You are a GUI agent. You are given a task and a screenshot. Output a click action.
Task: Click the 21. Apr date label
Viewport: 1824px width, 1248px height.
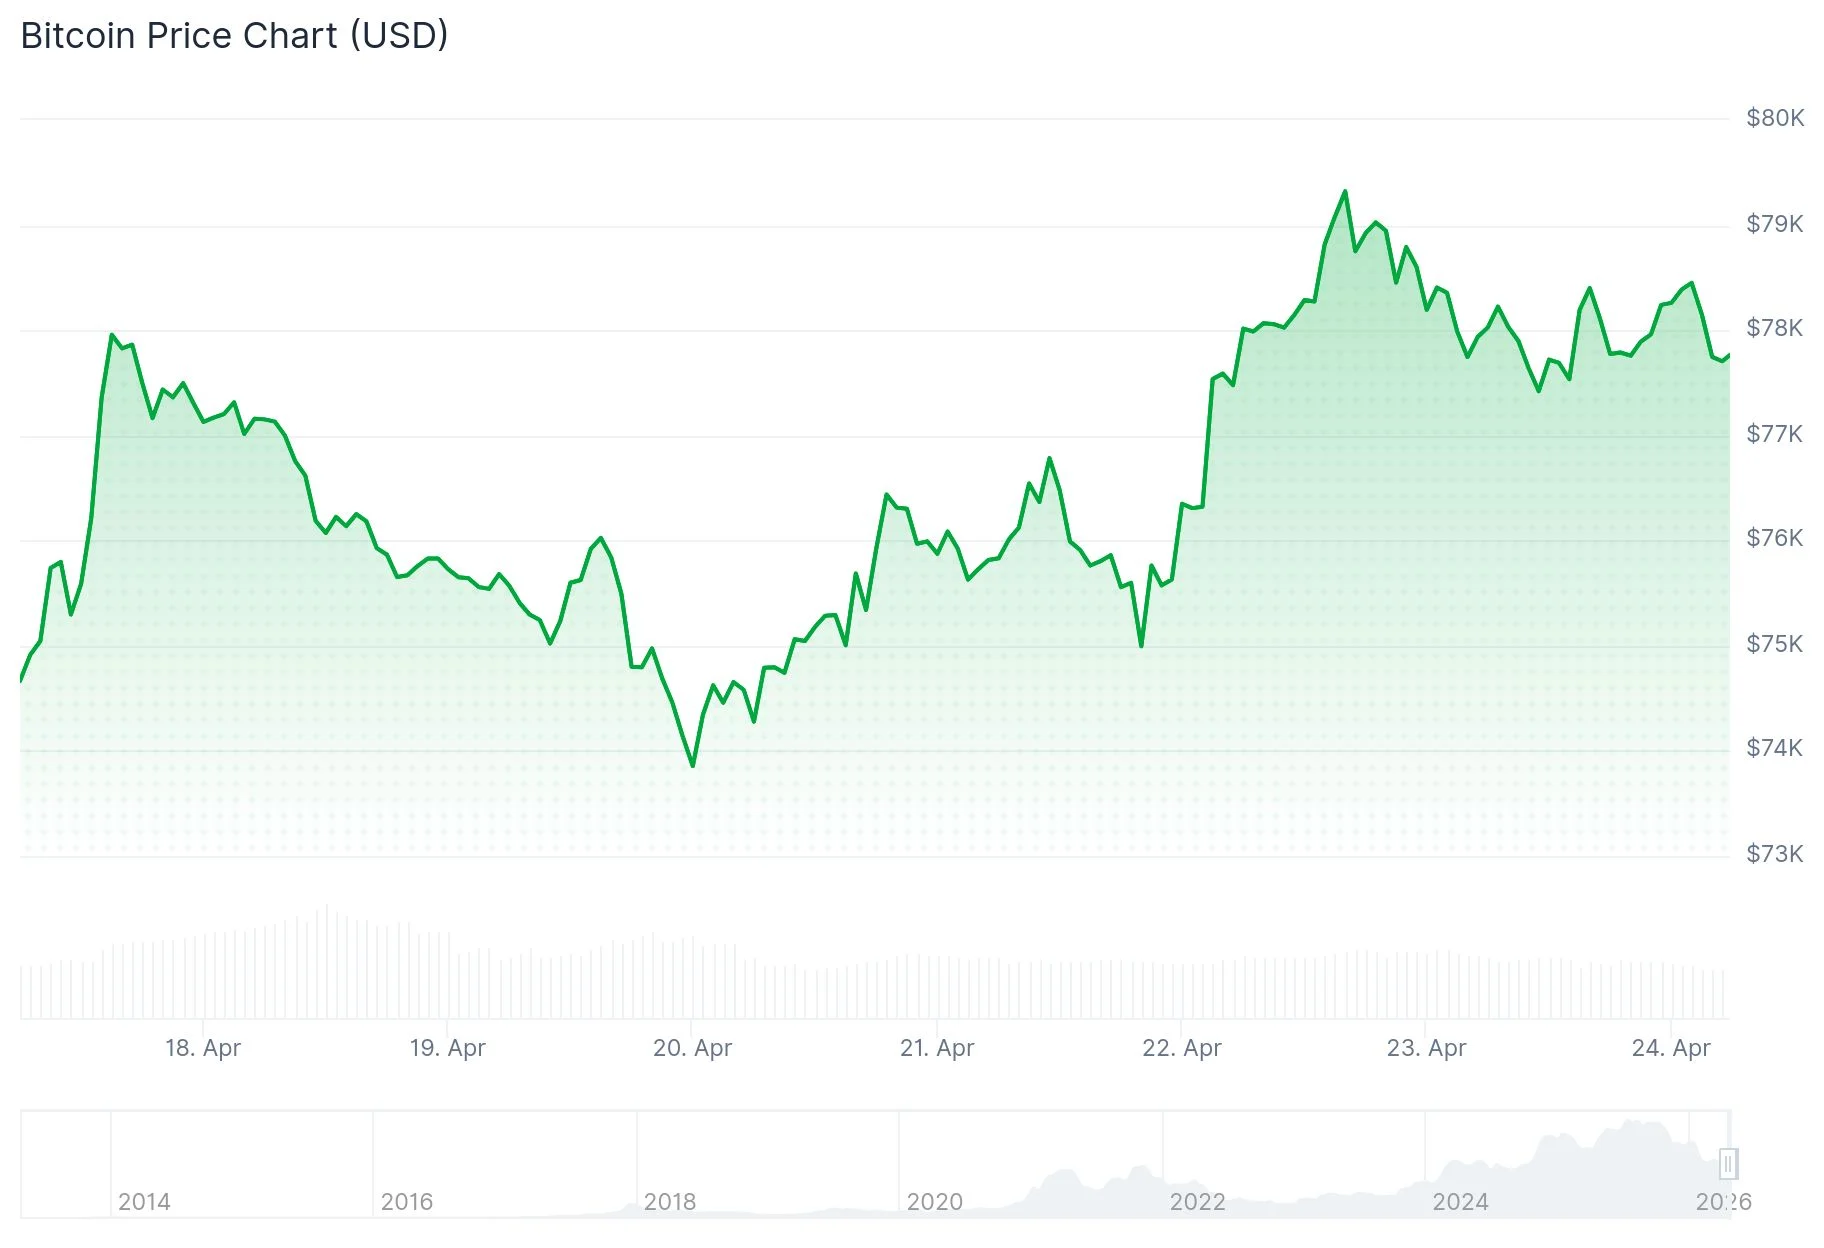pyautogui.click(x=937, y=1048)
